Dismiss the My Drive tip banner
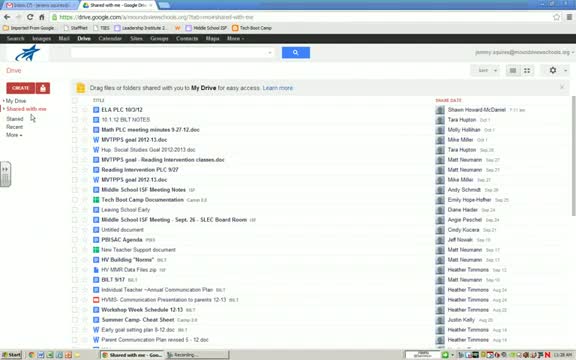 tap(562, 87)
